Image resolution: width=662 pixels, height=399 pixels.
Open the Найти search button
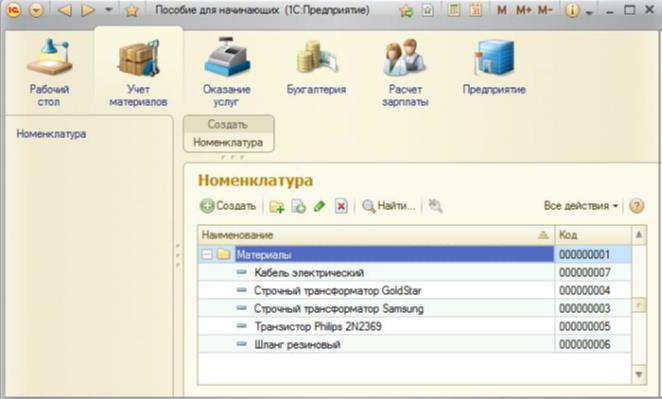tap(388, 206)
